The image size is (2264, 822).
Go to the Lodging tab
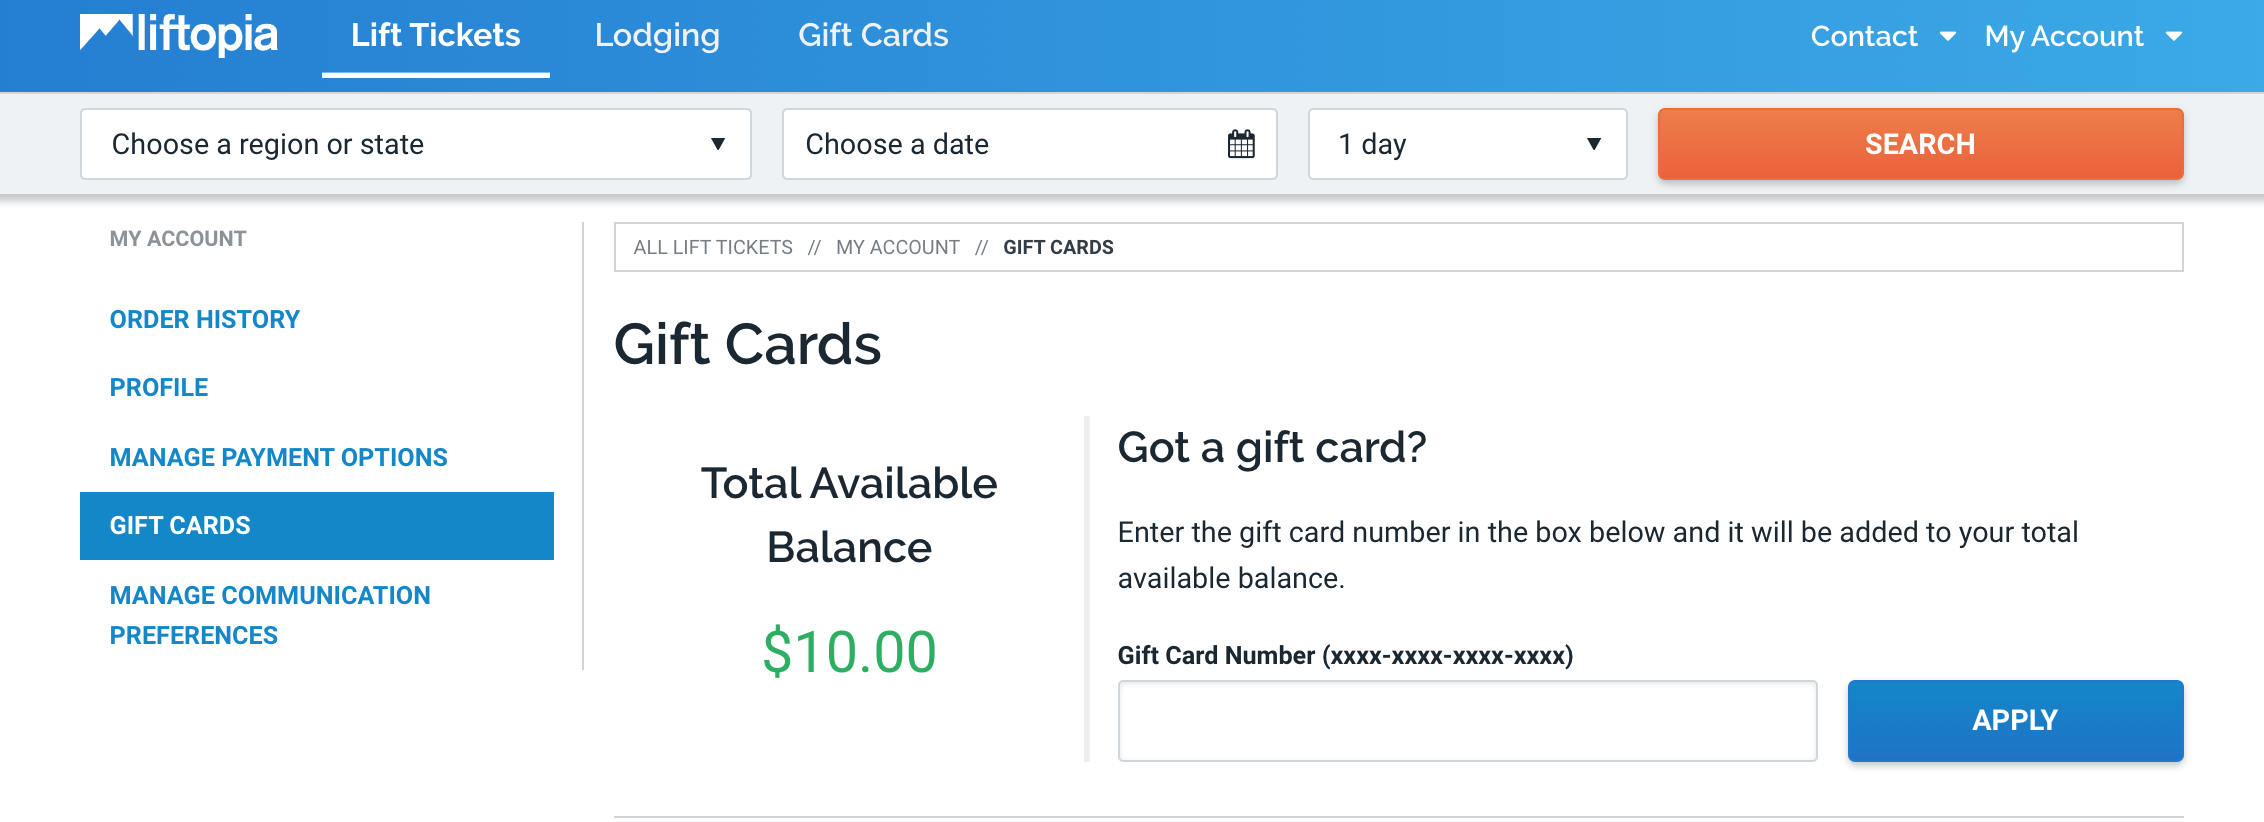point(657,36)
